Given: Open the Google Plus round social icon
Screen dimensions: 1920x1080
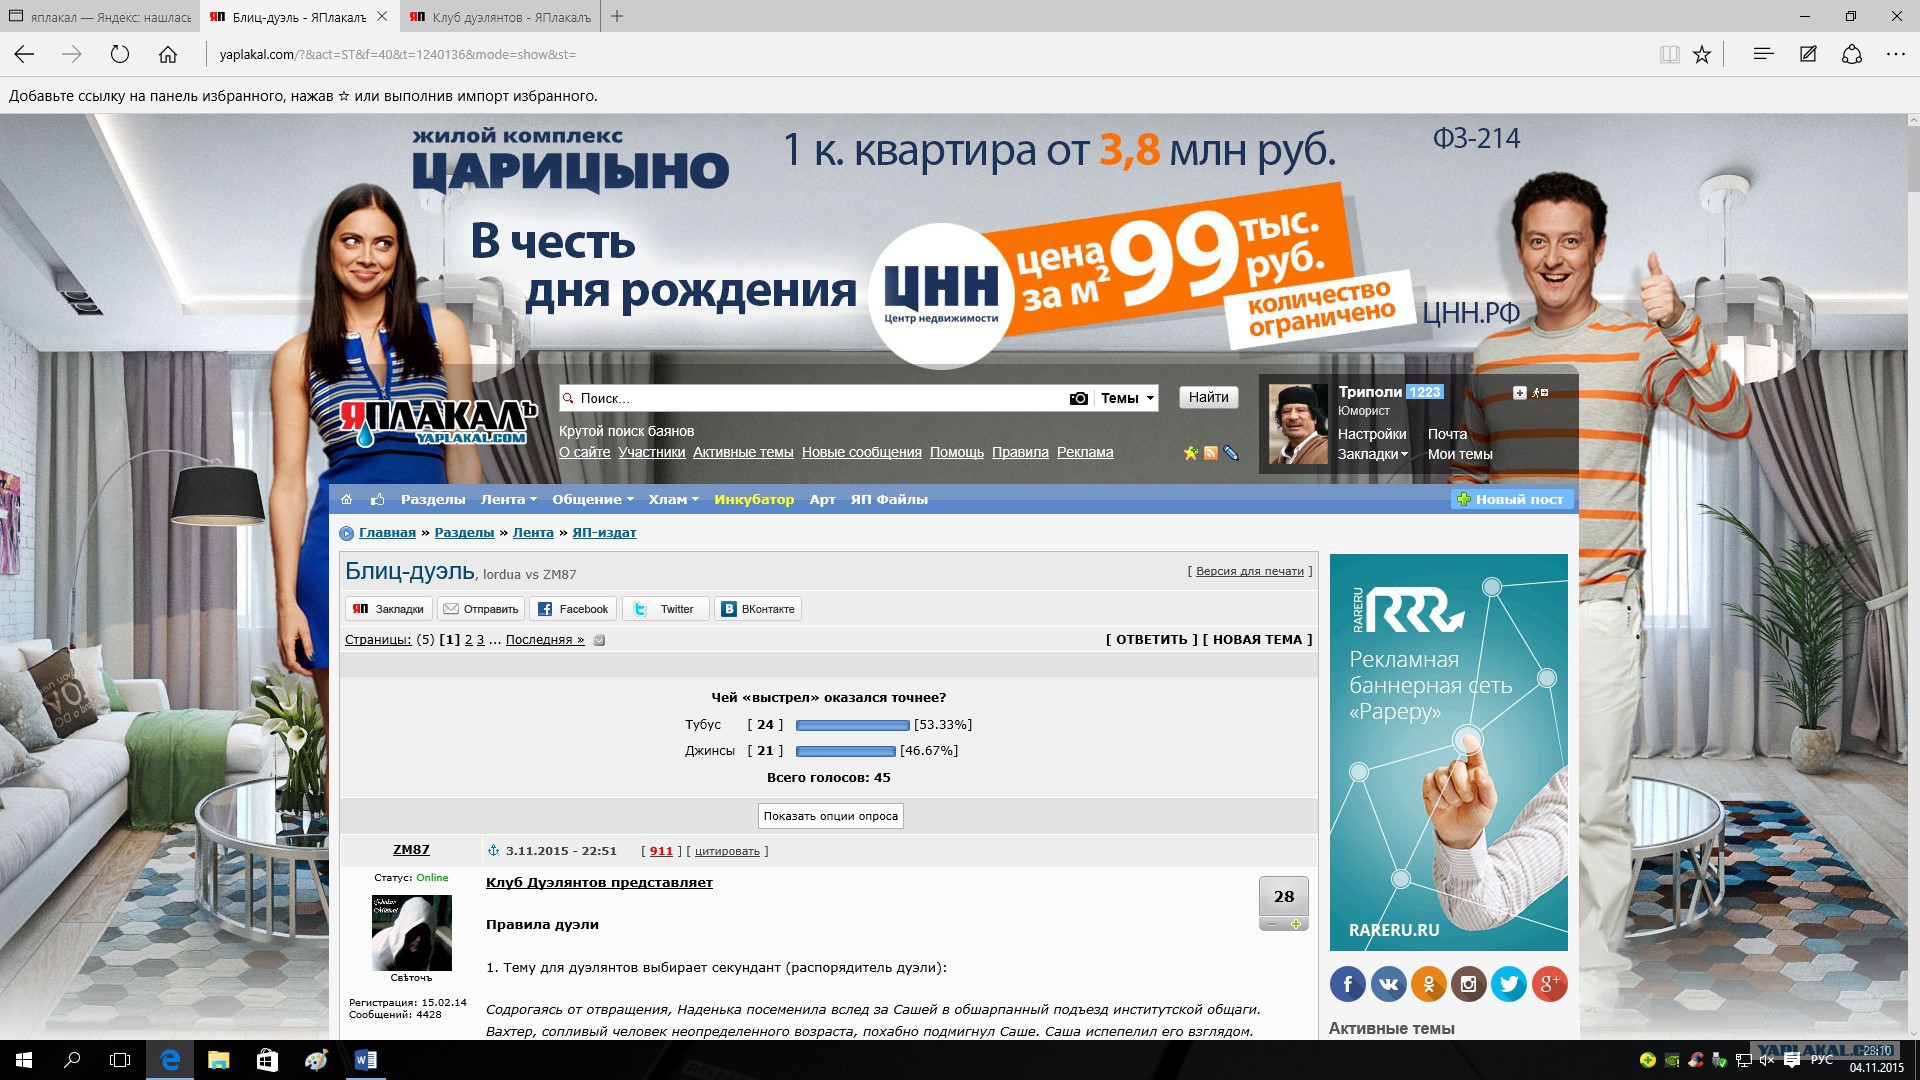Looking at the screenshot, I should coord(1549,984).
